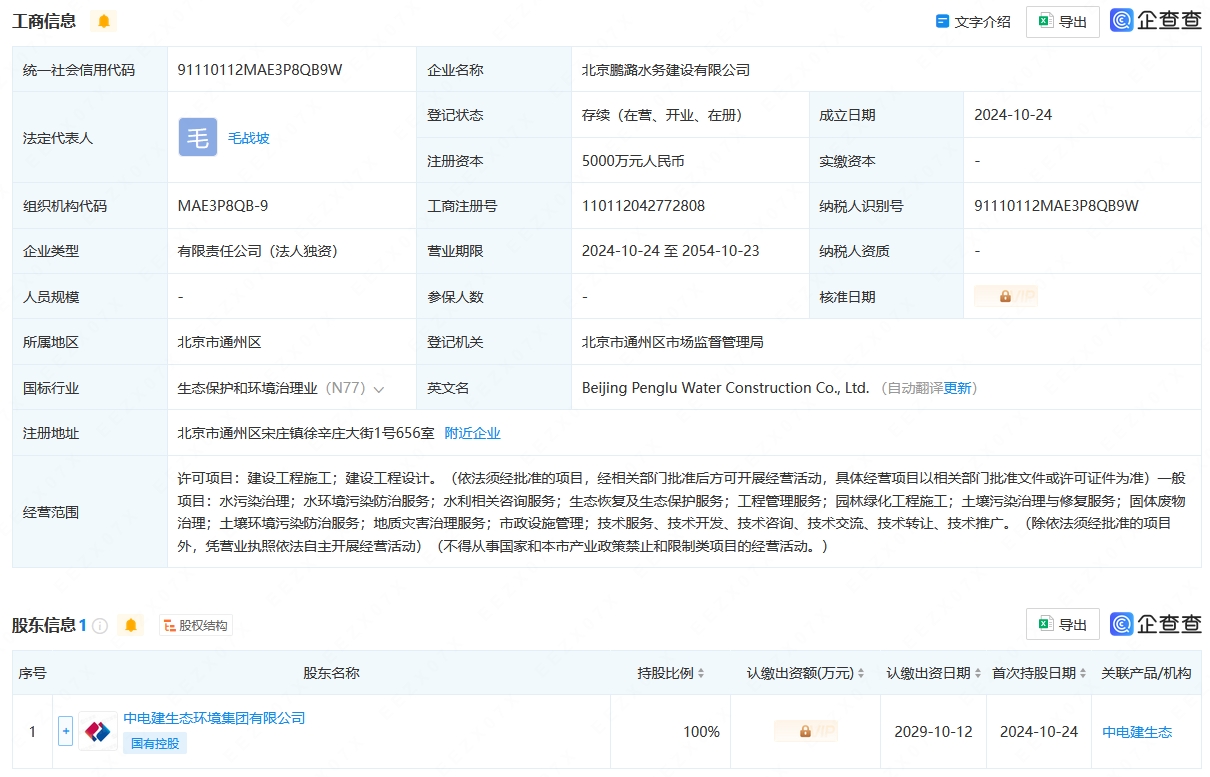The image size is (1210, 777).
Task: Click the bell icon beside 股东信息
Action: coord(130,626)
